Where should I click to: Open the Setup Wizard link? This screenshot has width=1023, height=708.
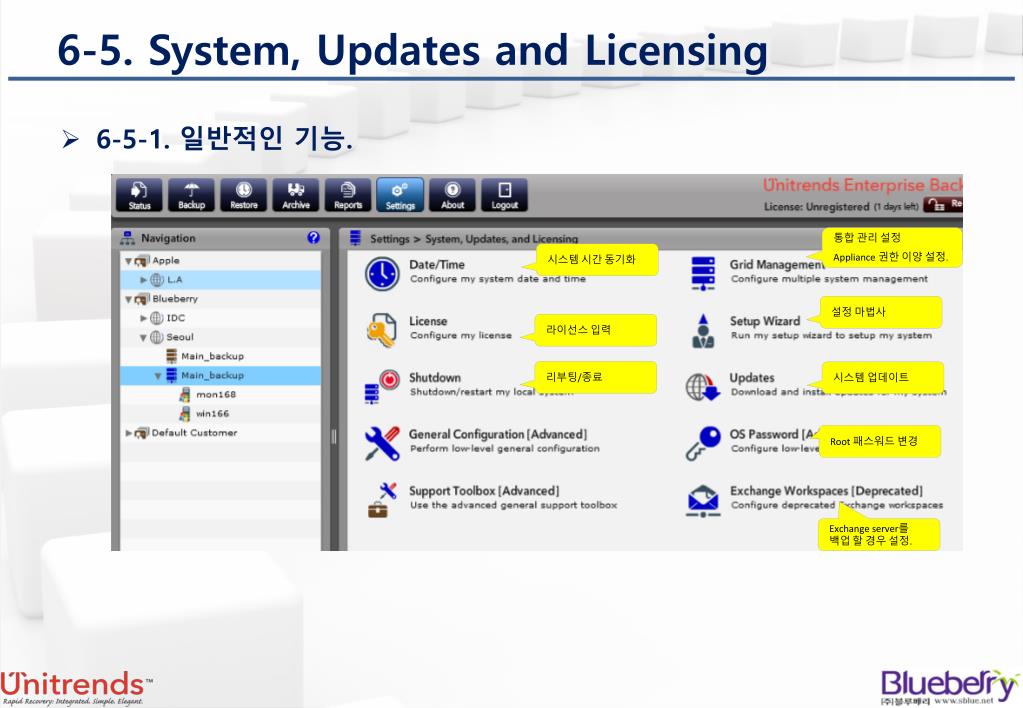pyautogui.click(x=765, y=321)
